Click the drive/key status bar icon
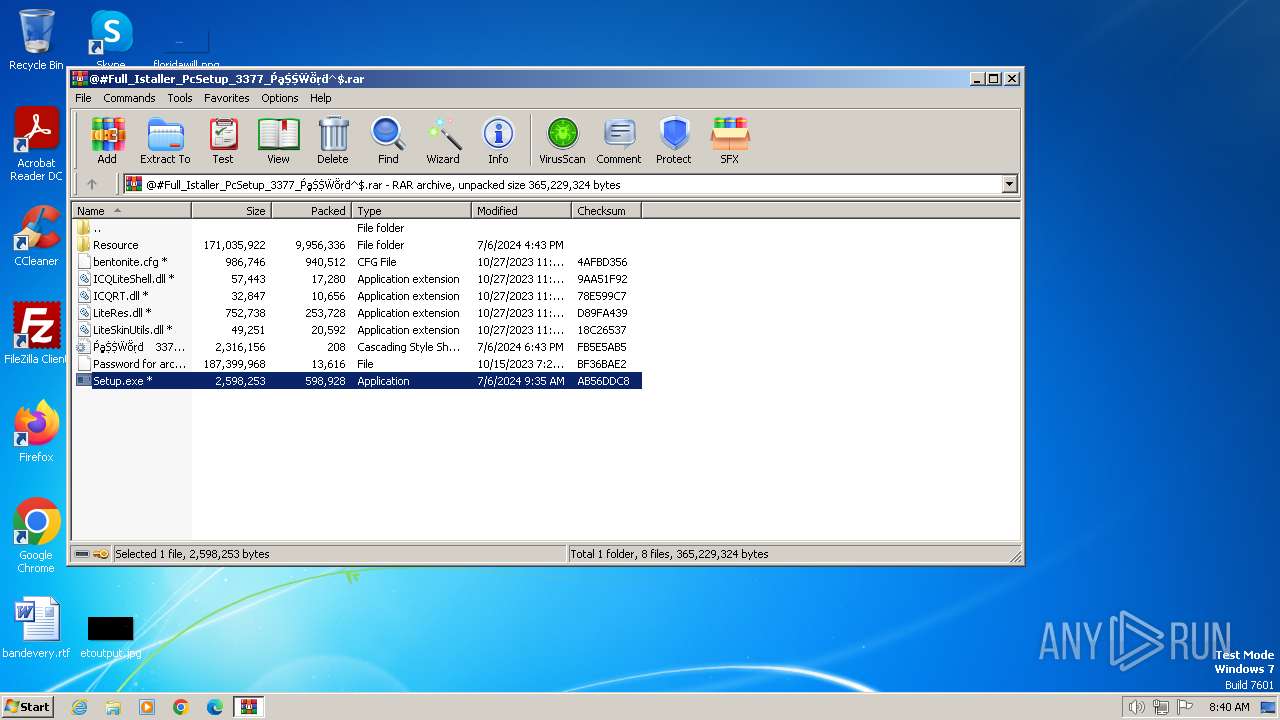The width and height of the screenshot is (1280, 720). (92, 554)
